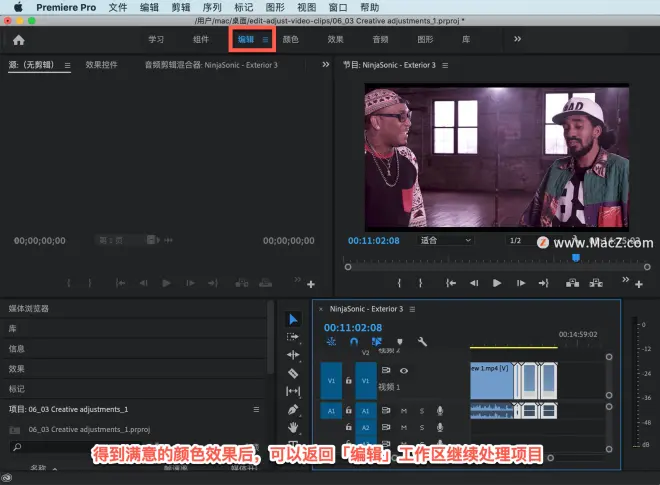Open the zoom level 适合 dropdown

(x=445, y=240)
